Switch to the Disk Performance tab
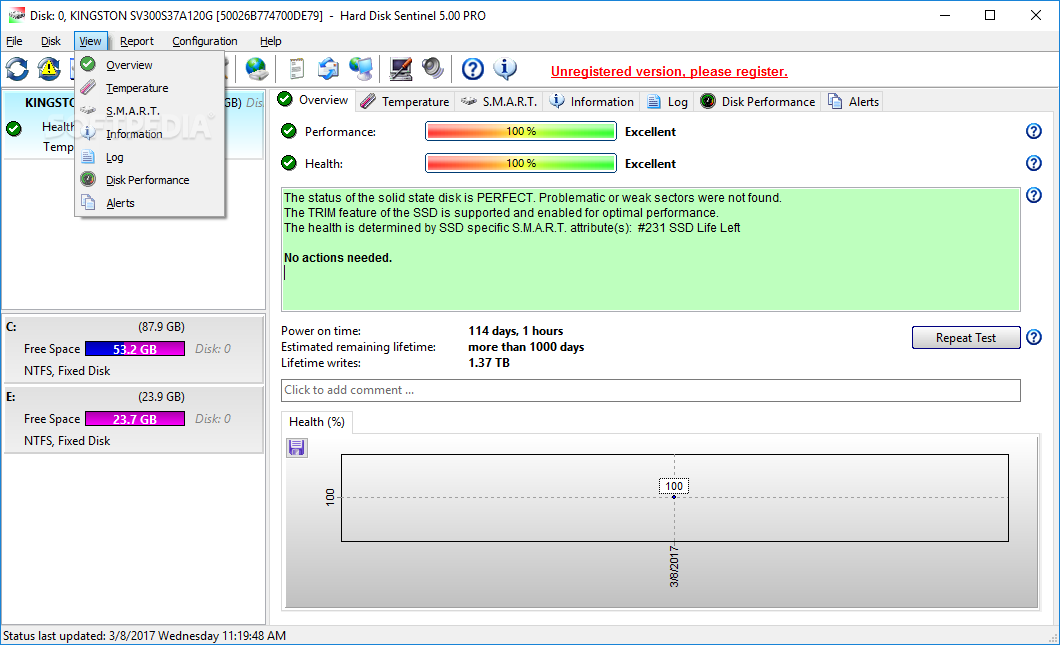1060x645 pixels. [757, 101]
